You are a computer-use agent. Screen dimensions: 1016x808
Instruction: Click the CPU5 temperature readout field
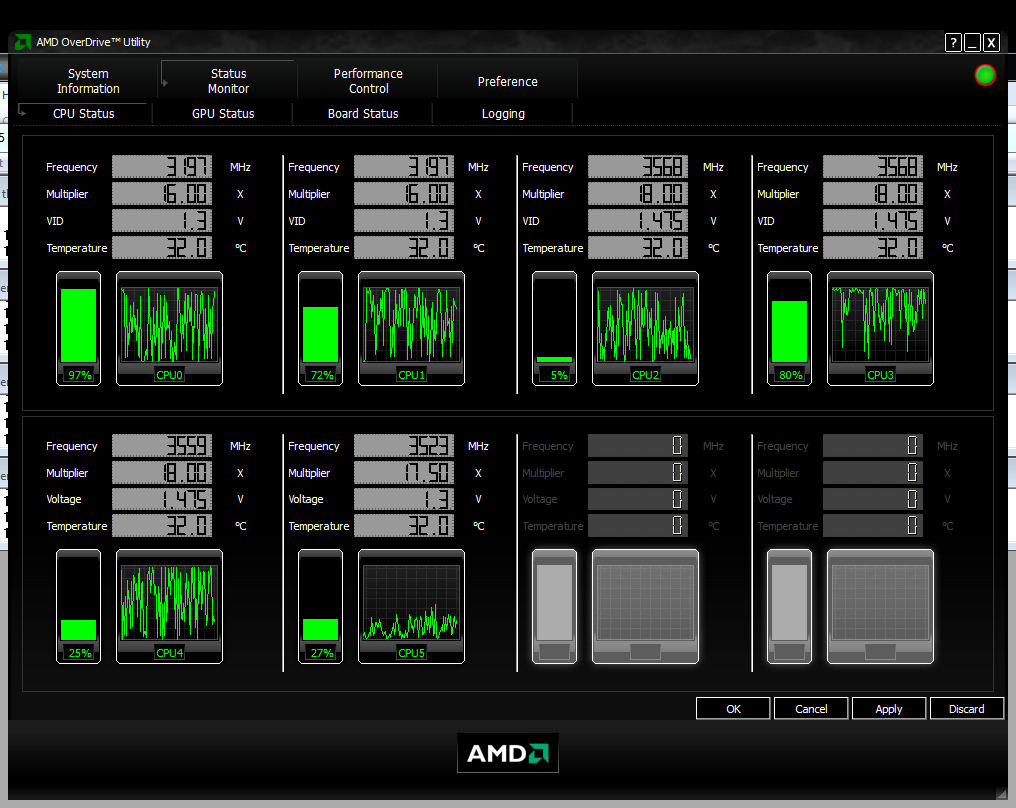404,525
